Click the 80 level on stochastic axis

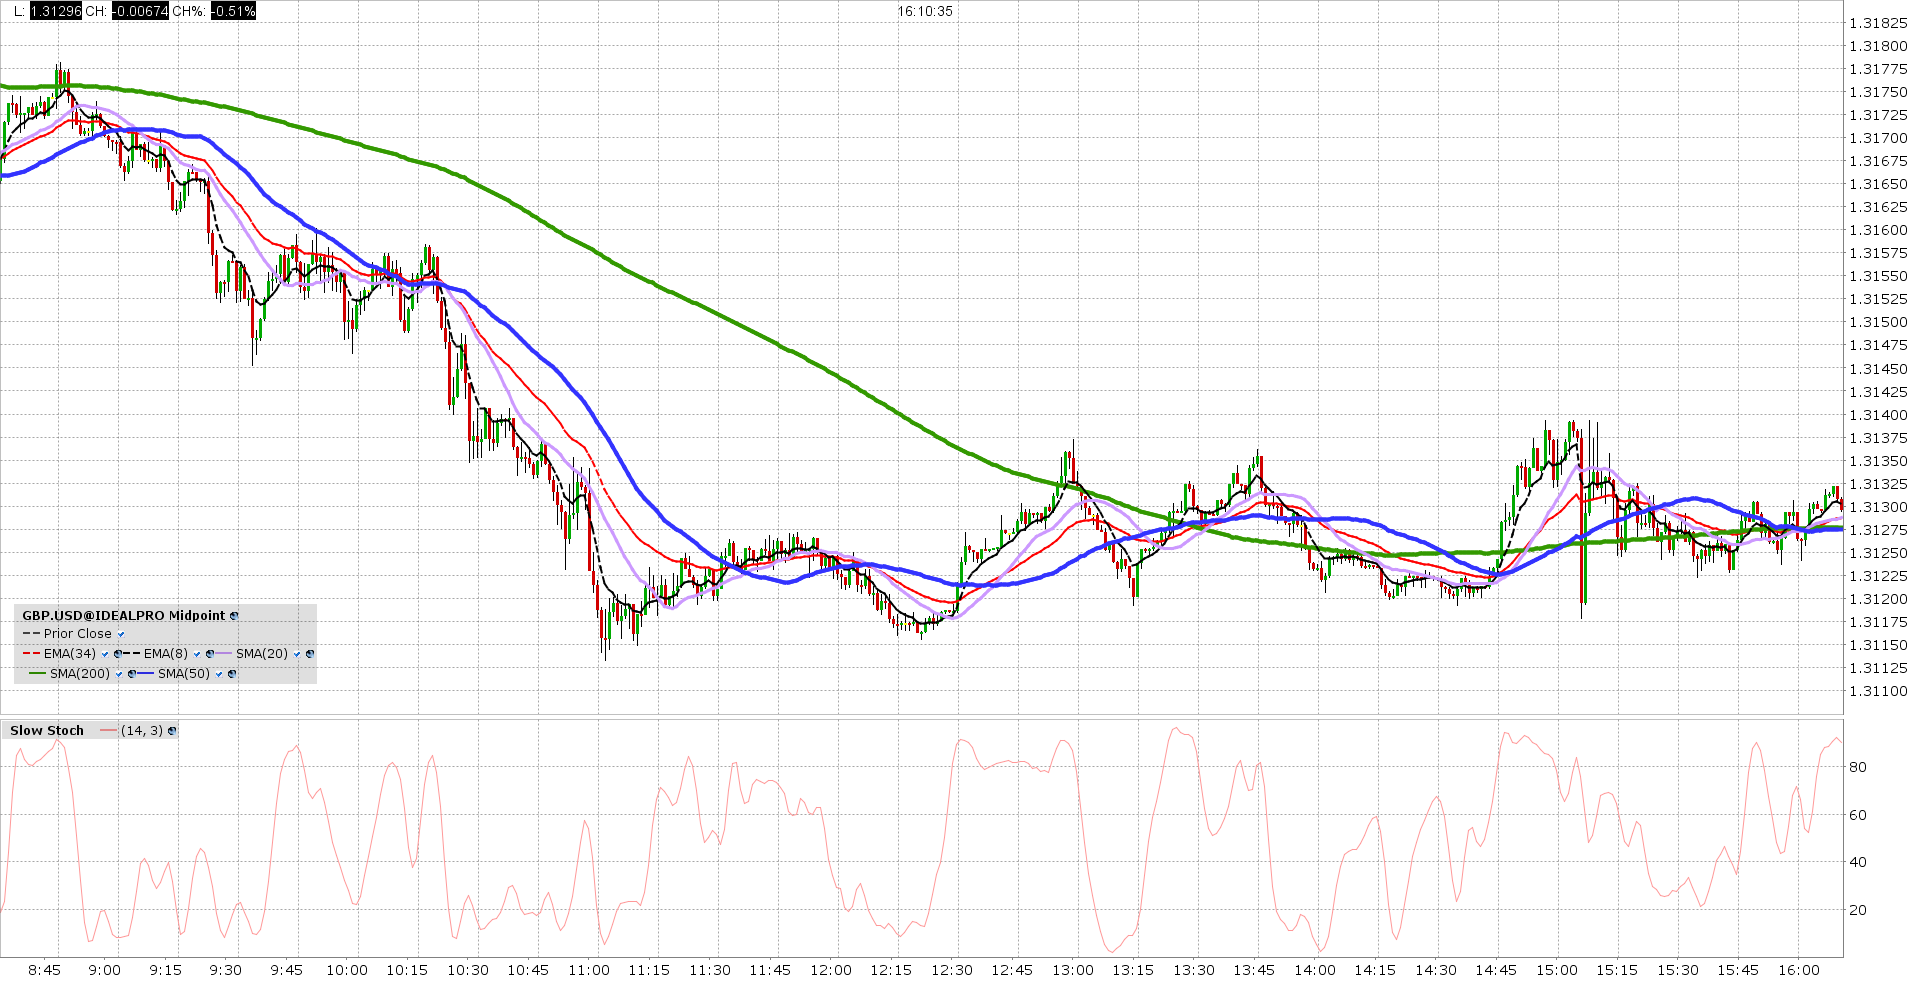(1858, 767)
